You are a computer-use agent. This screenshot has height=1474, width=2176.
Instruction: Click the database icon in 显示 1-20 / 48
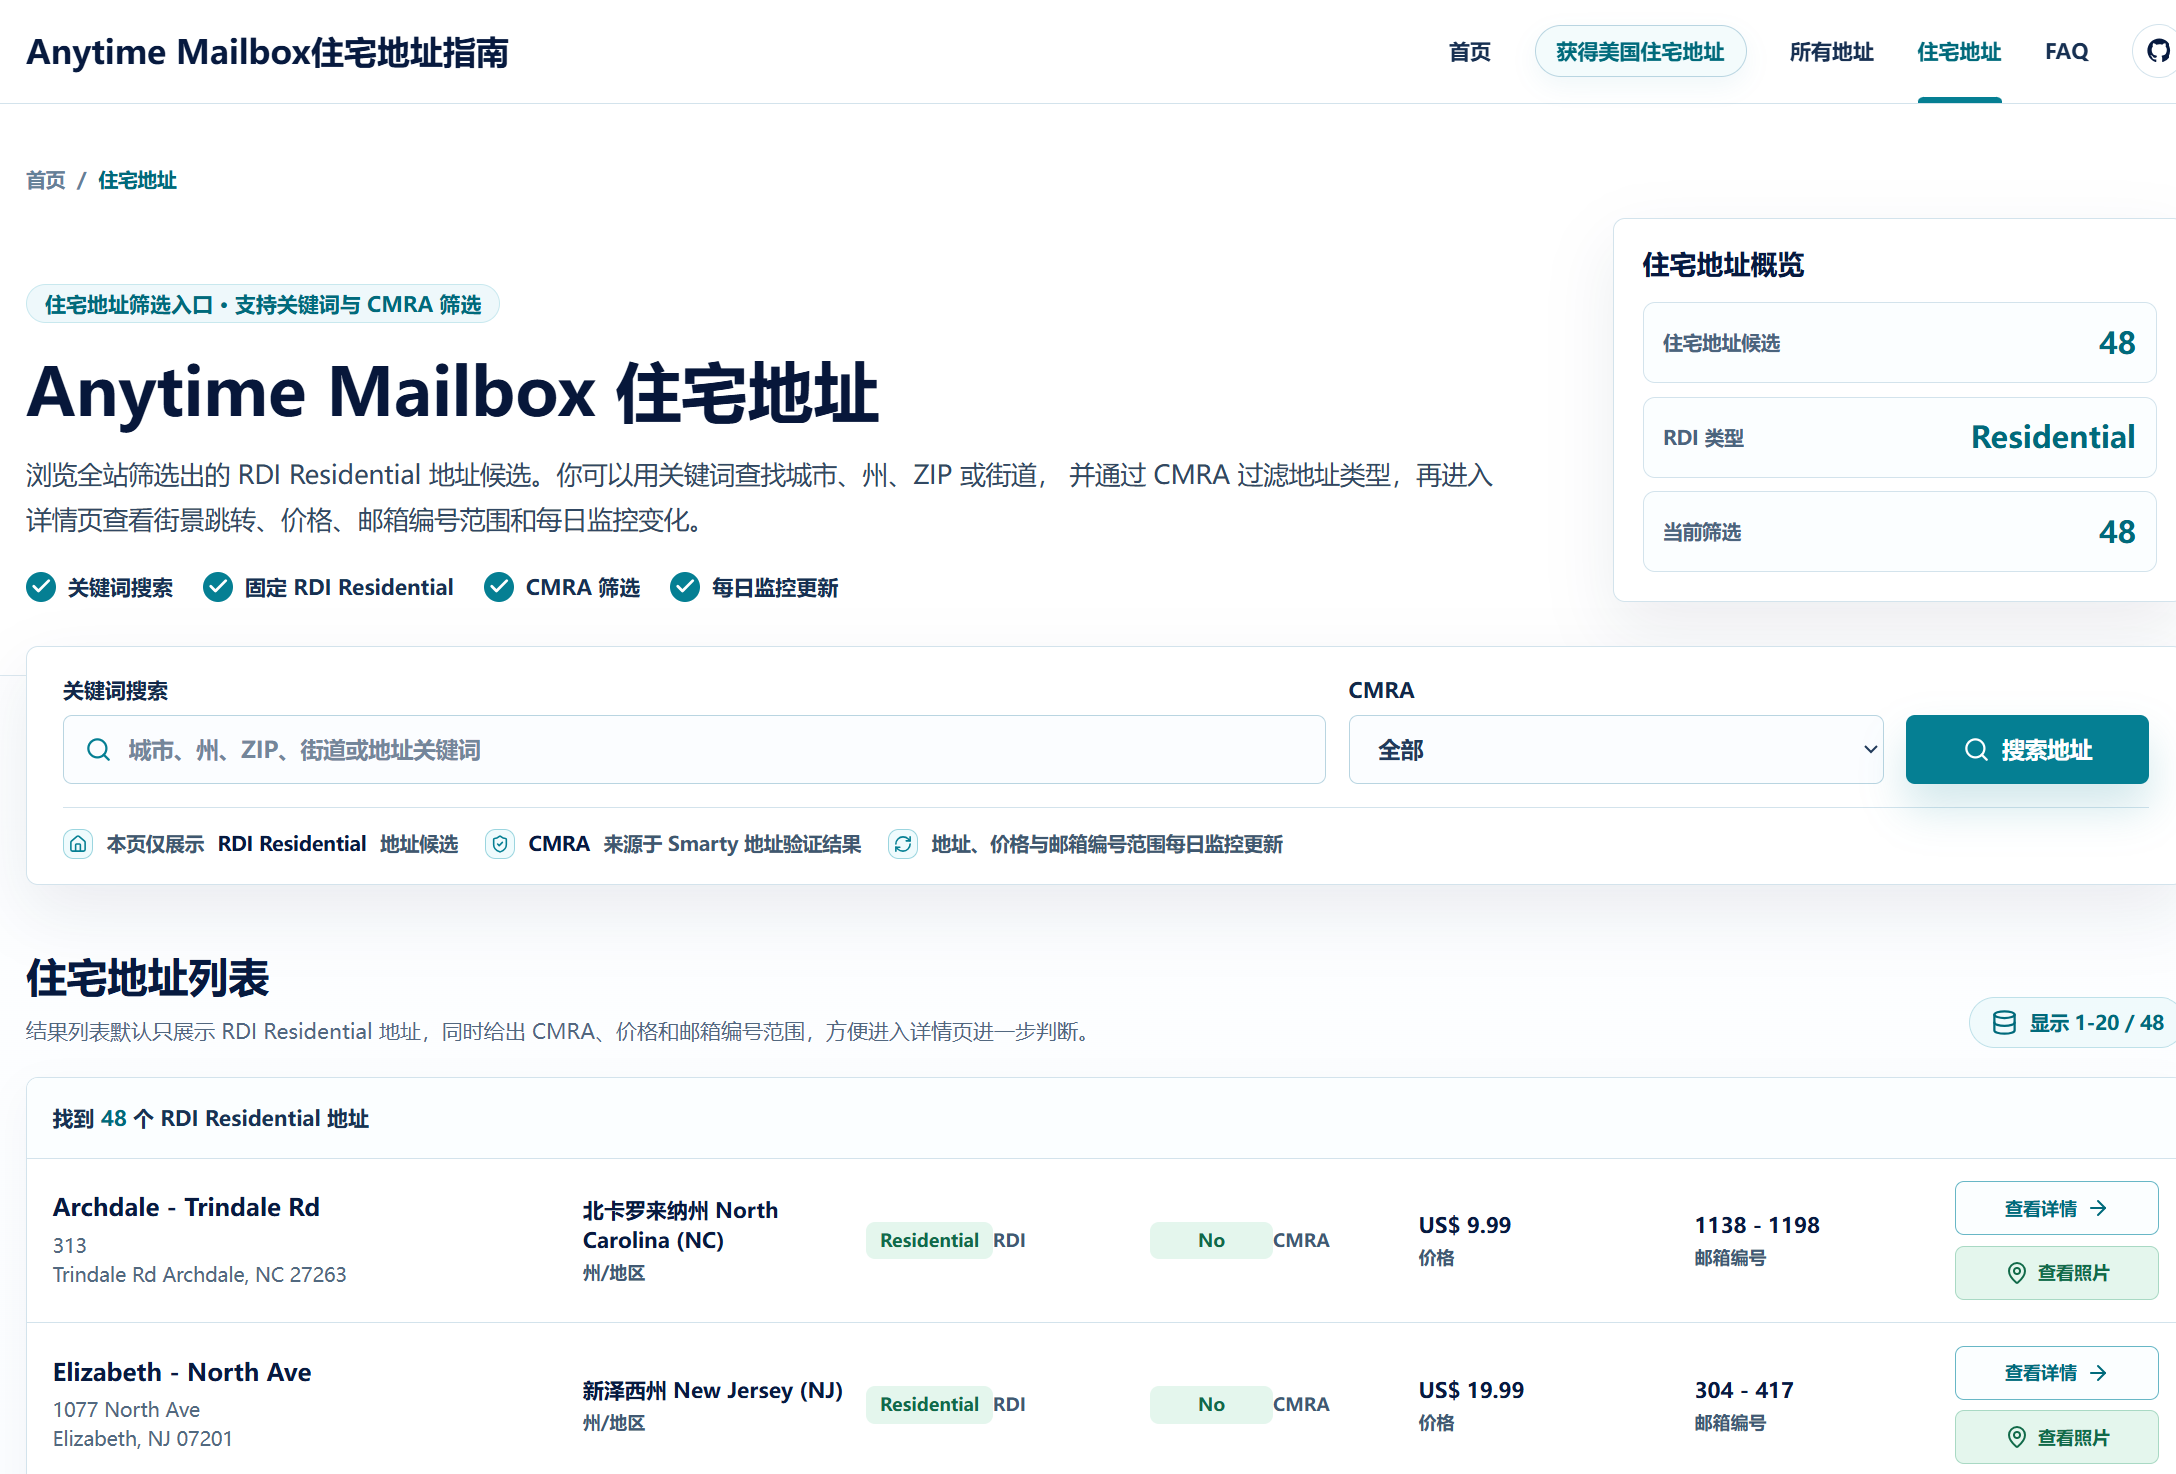point(2004,1022)
